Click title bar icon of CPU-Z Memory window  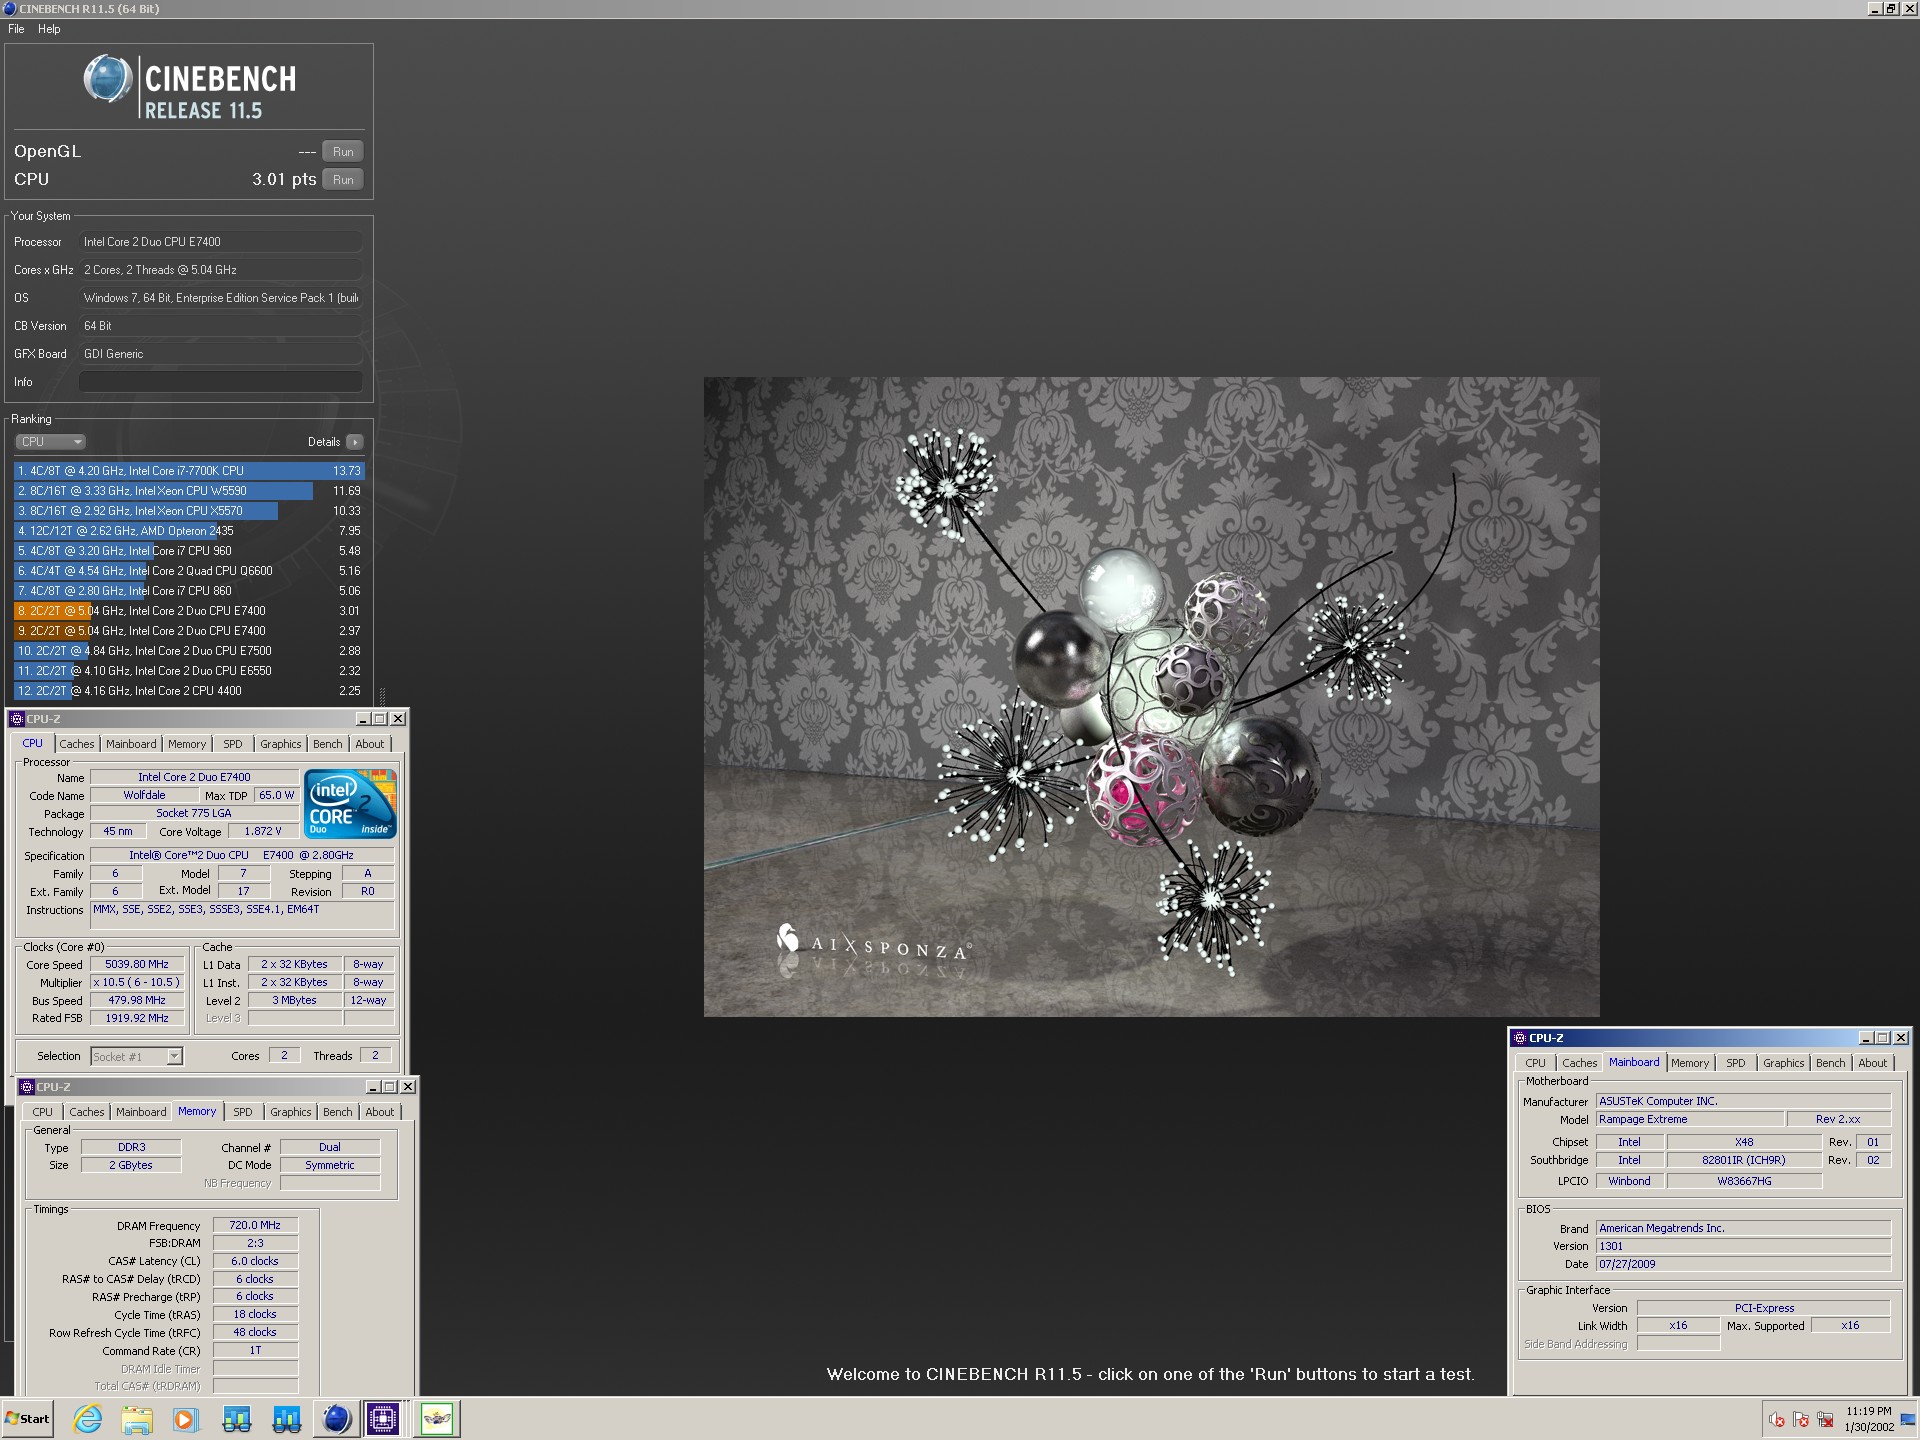(x=27, y=1087)
